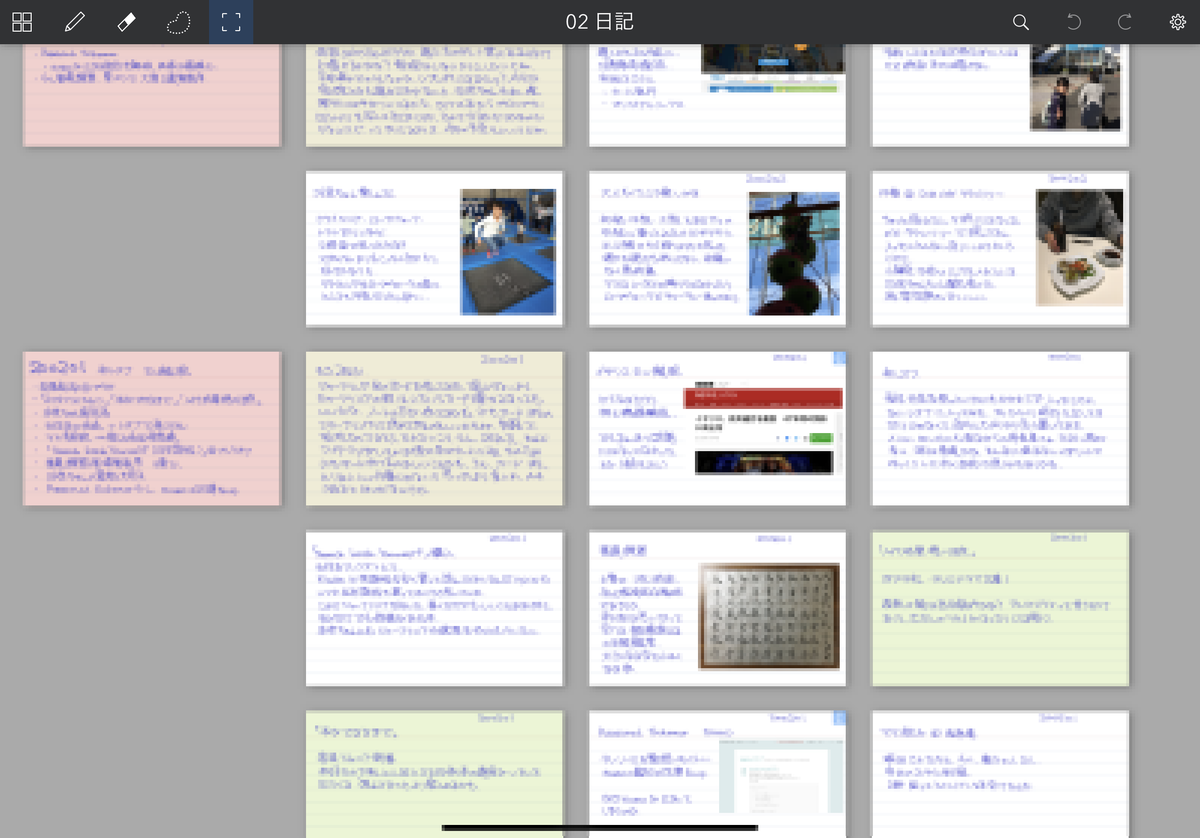Viewport: 1200px width, 838px height.
Task: Toggle the highlighted fullscreen view mode
Action: click(231, 21)
